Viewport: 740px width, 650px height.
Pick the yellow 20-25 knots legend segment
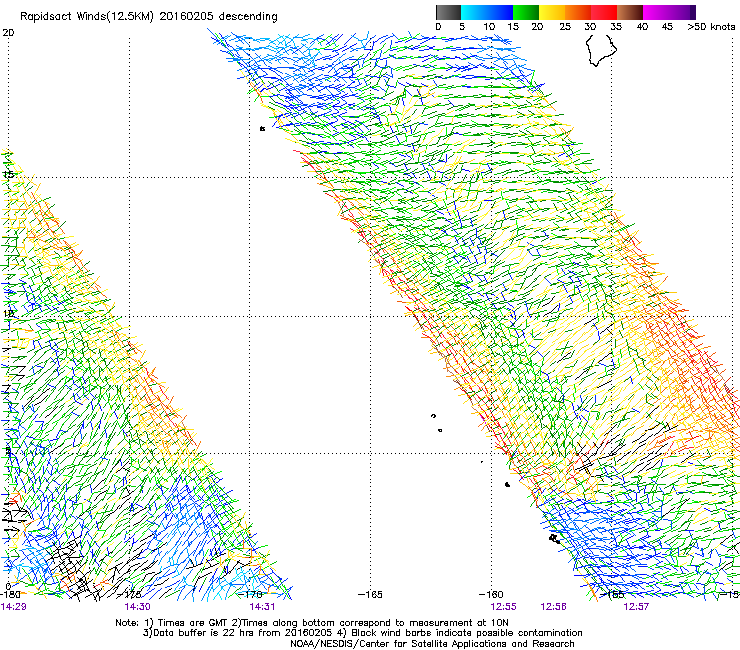552,12
